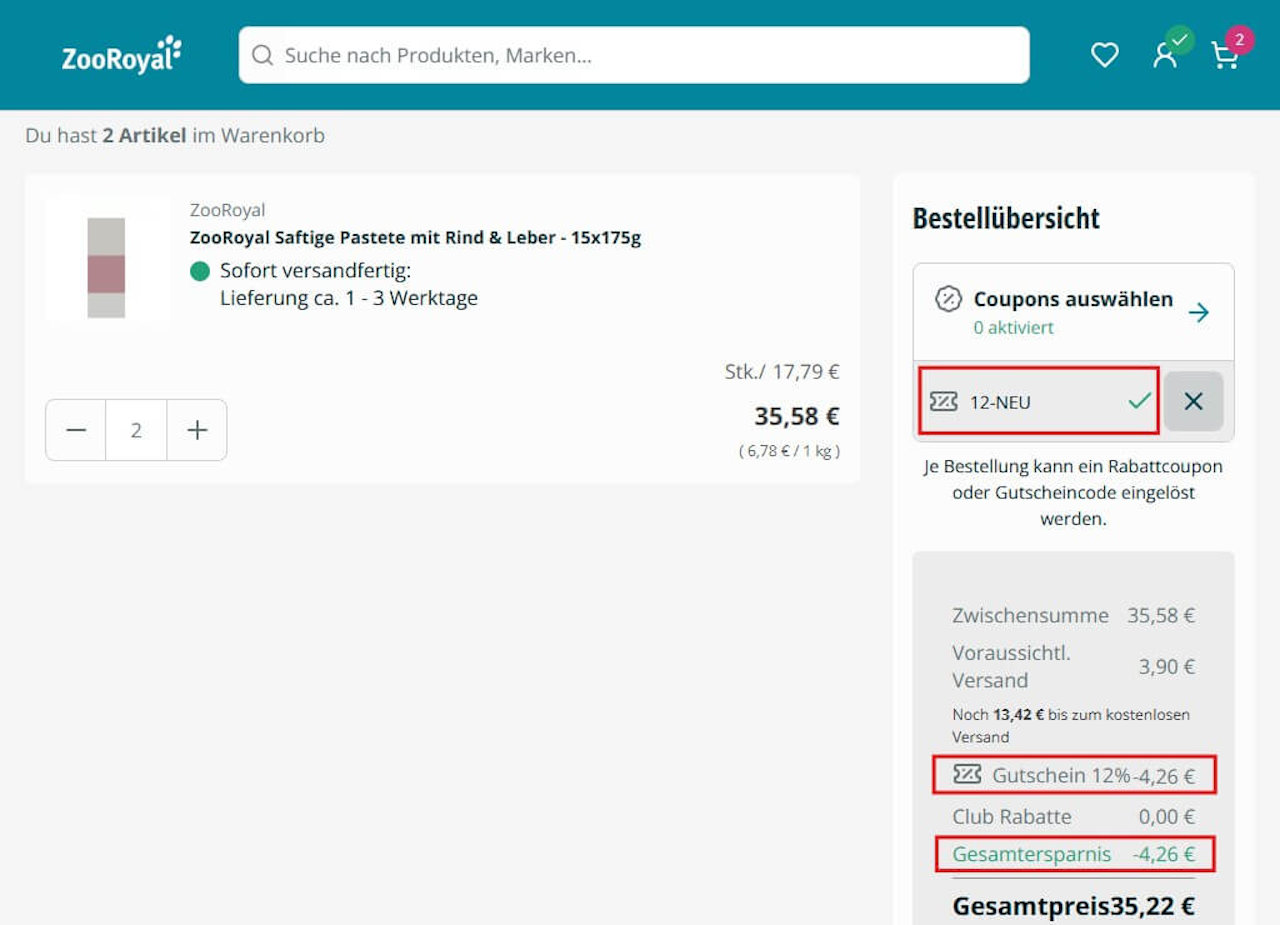Click the item price 35,58 €
The width and height of the screenshot is (1280, 925).
(796, 416)
